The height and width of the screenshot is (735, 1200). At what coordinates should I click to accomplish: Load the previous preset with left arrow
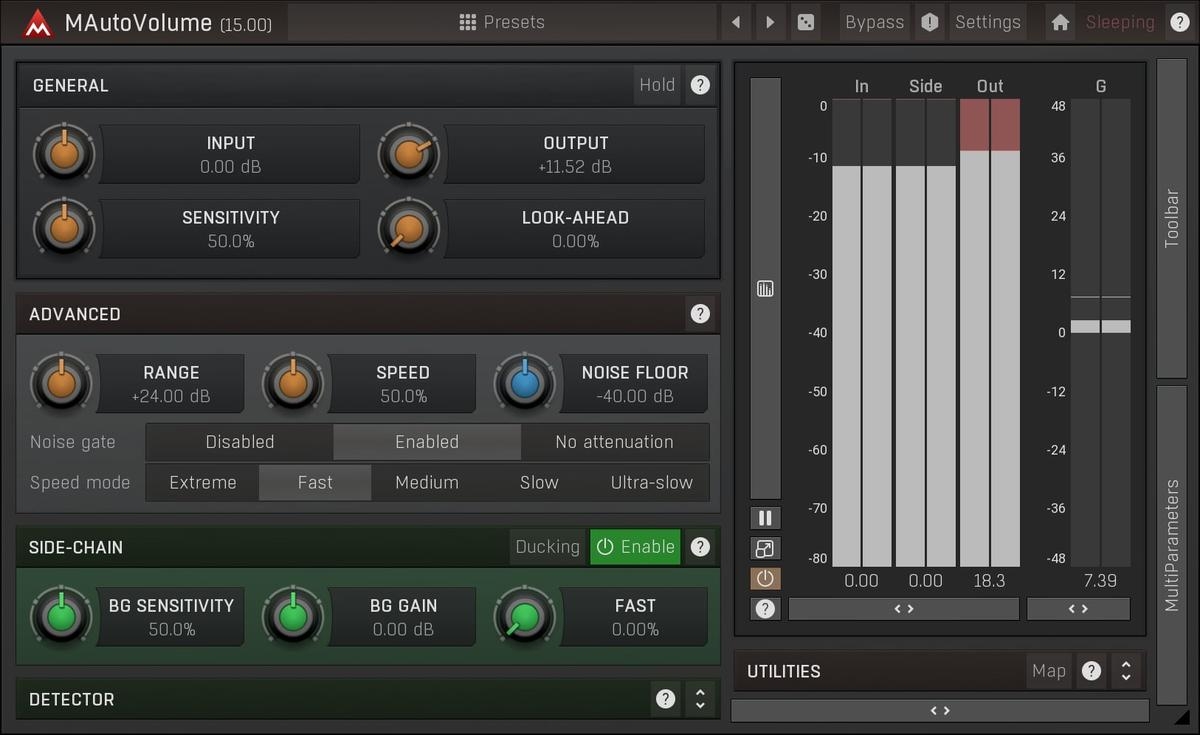click(x=736, y=22)
